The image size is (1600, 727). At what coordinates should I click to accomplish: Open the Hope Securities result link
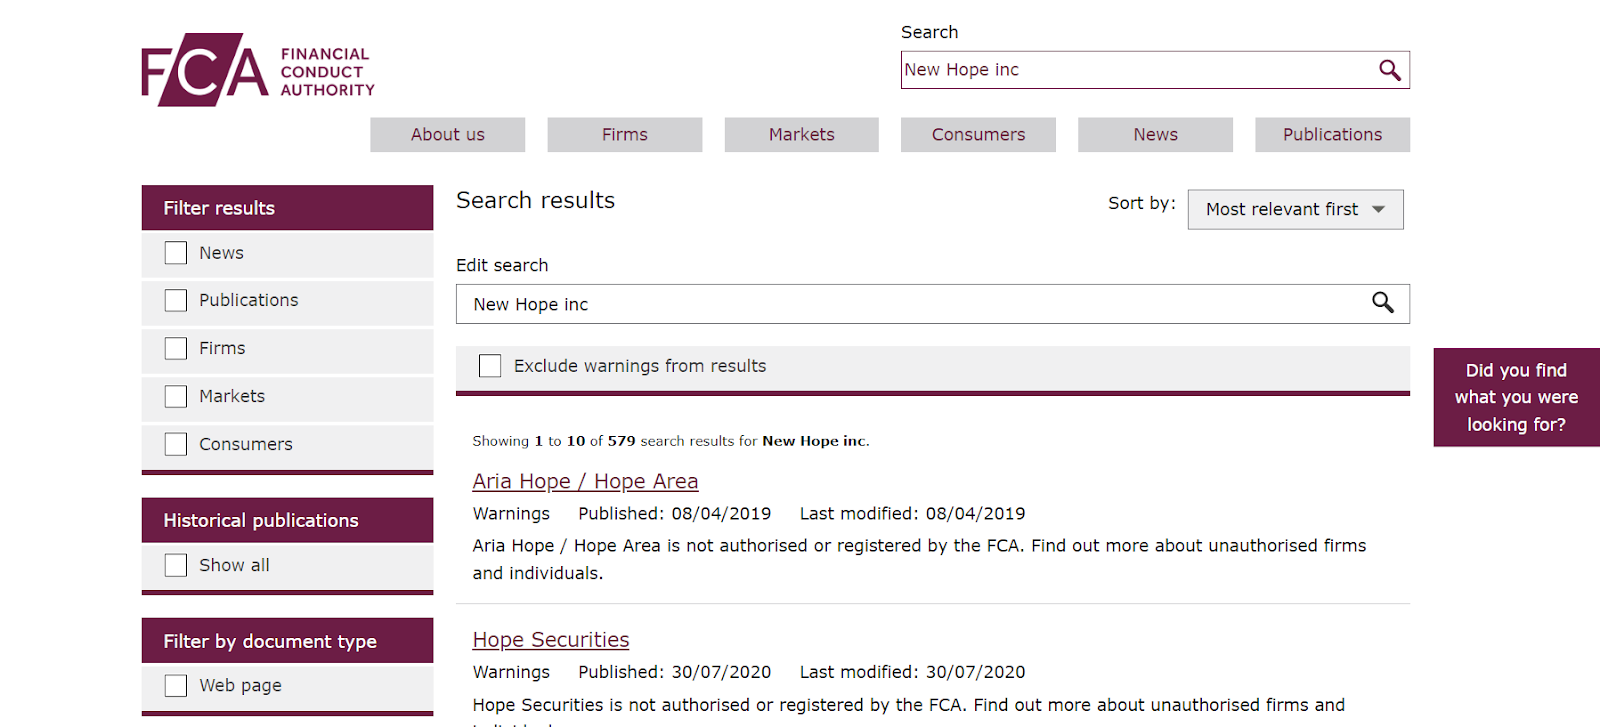(x=551, y=640)
